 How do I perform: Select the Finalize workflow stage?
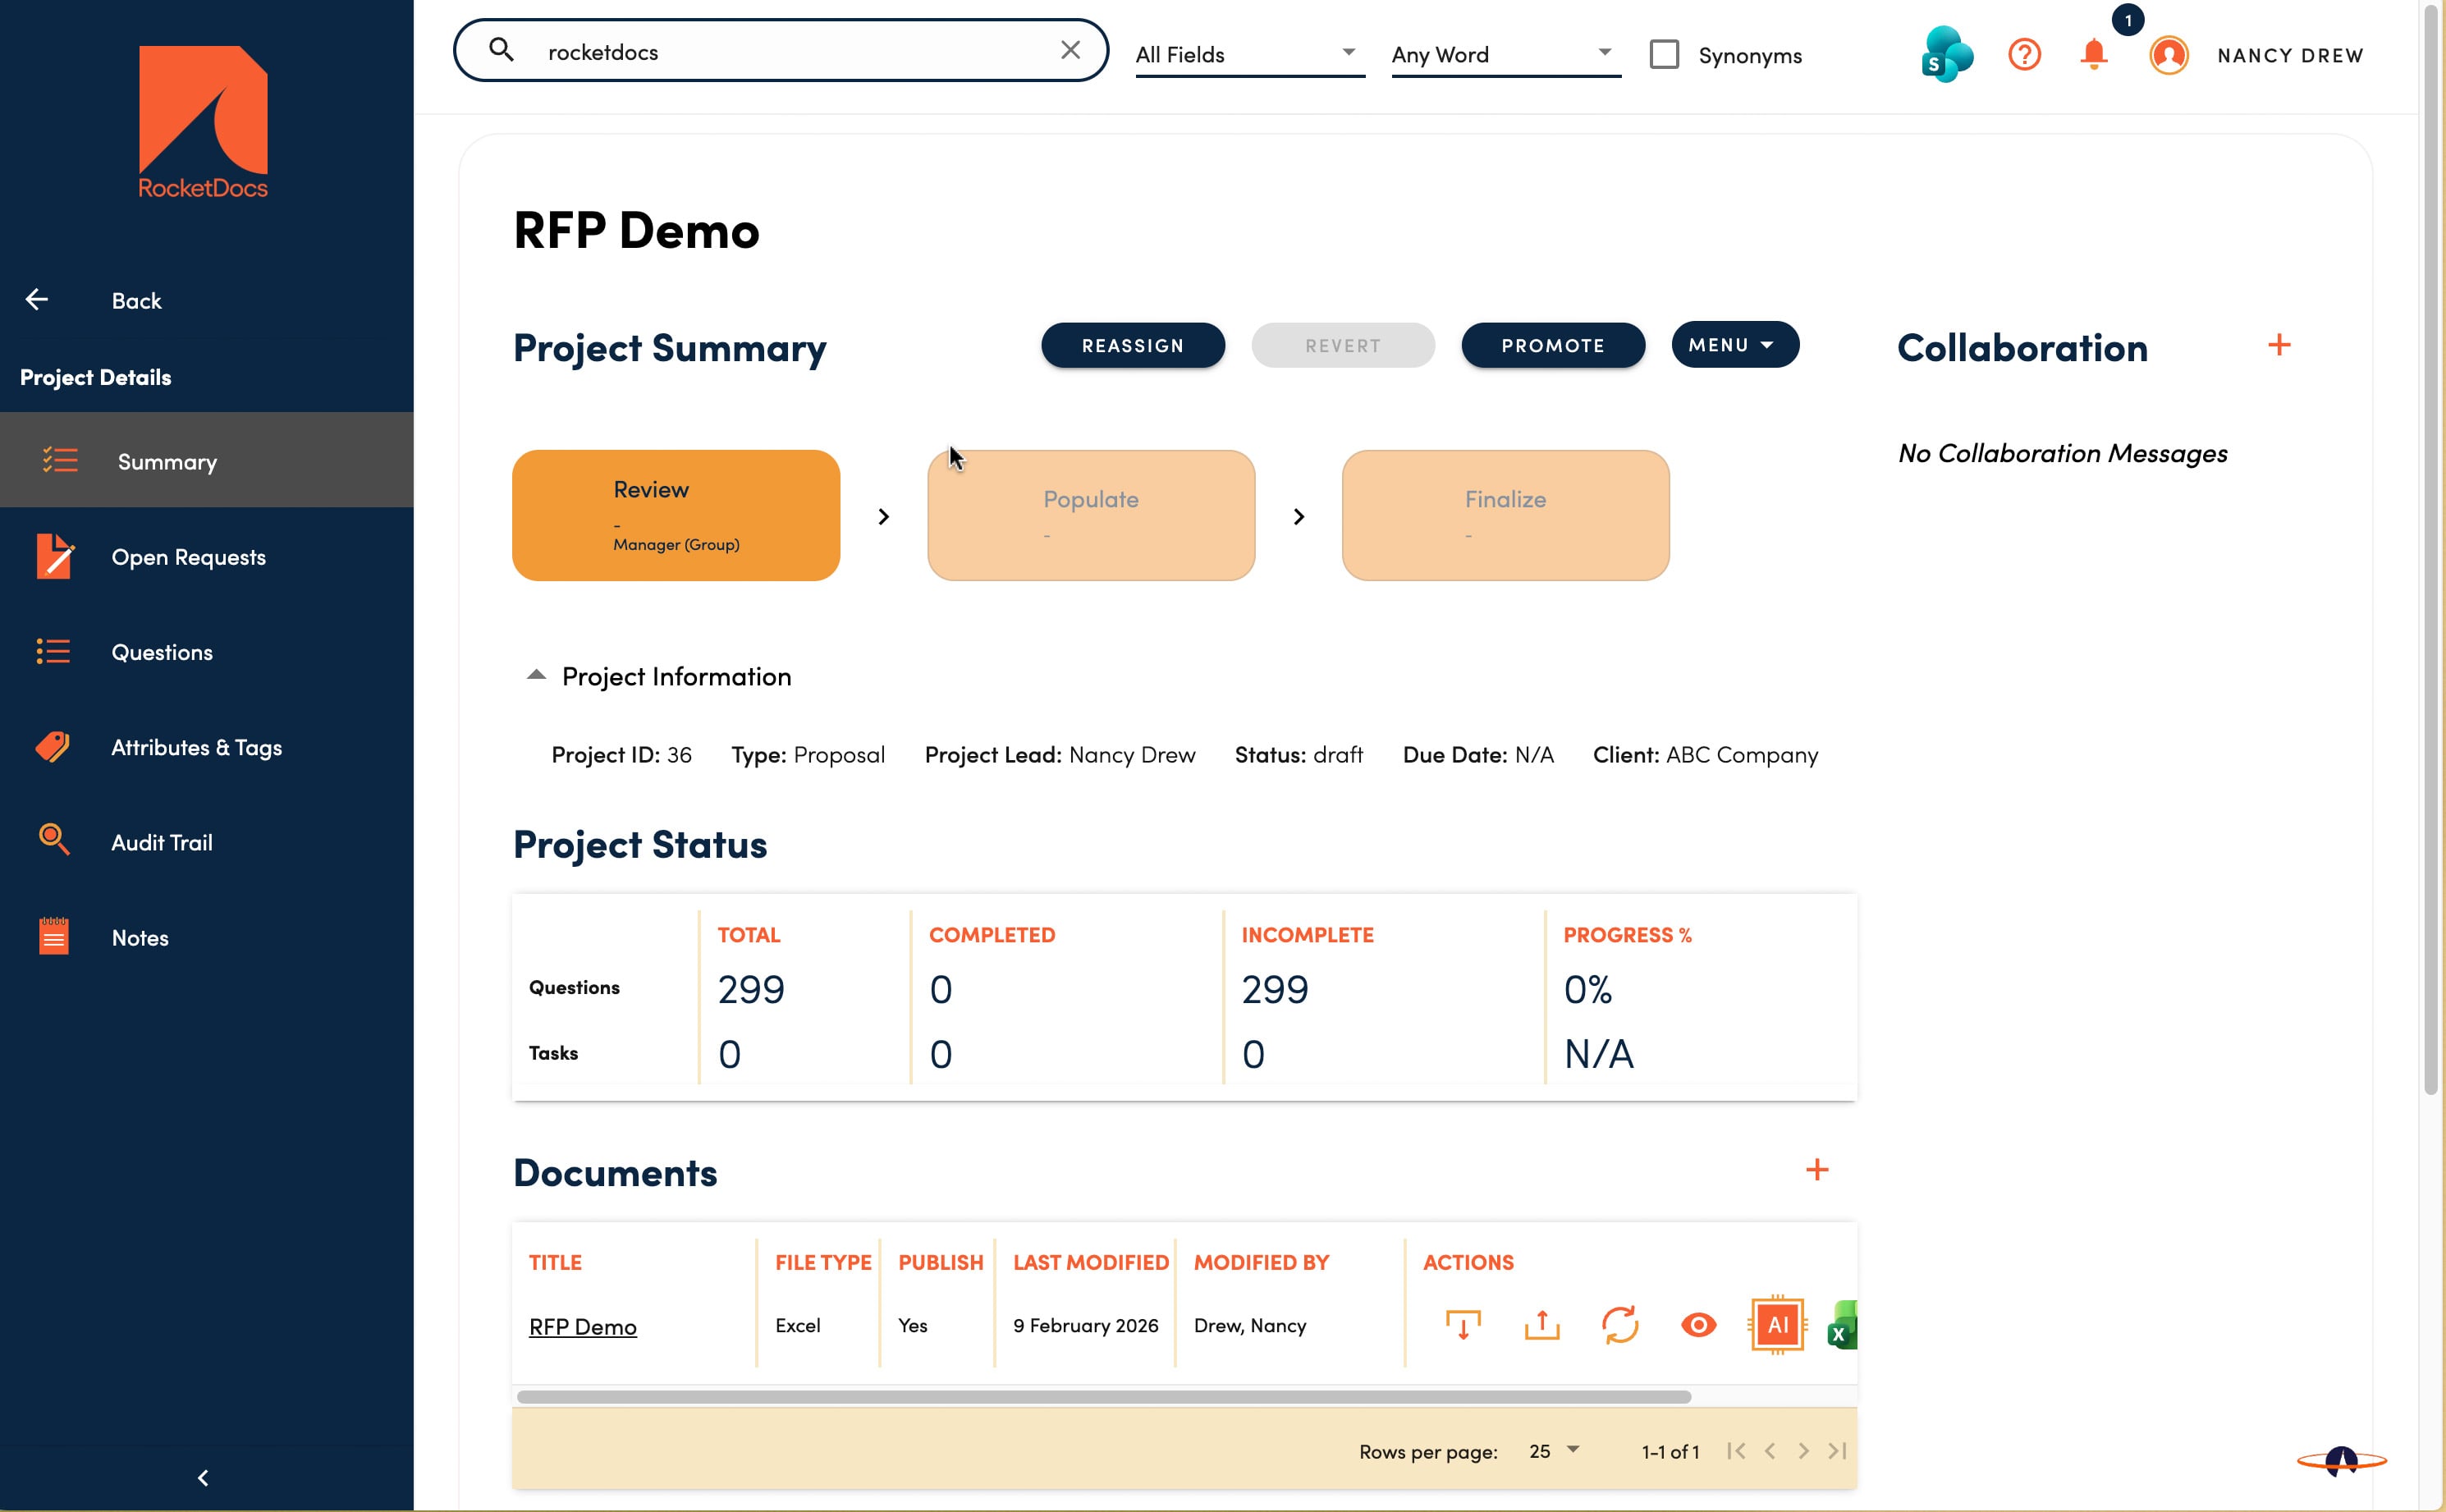click(x=1505, y=515)
